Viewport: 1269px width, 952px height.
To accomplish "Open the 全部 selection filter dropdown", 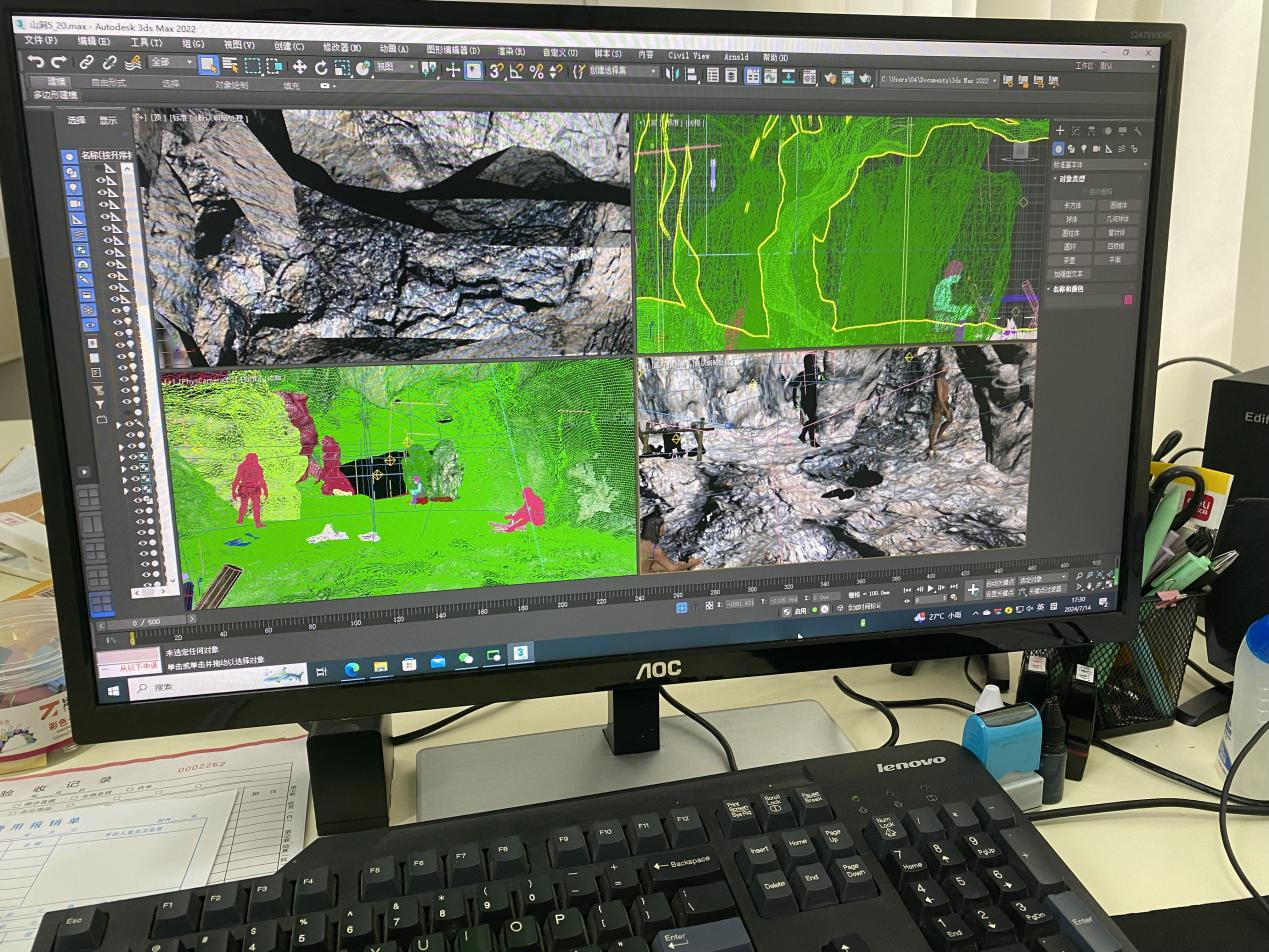I will click(171, 62).
